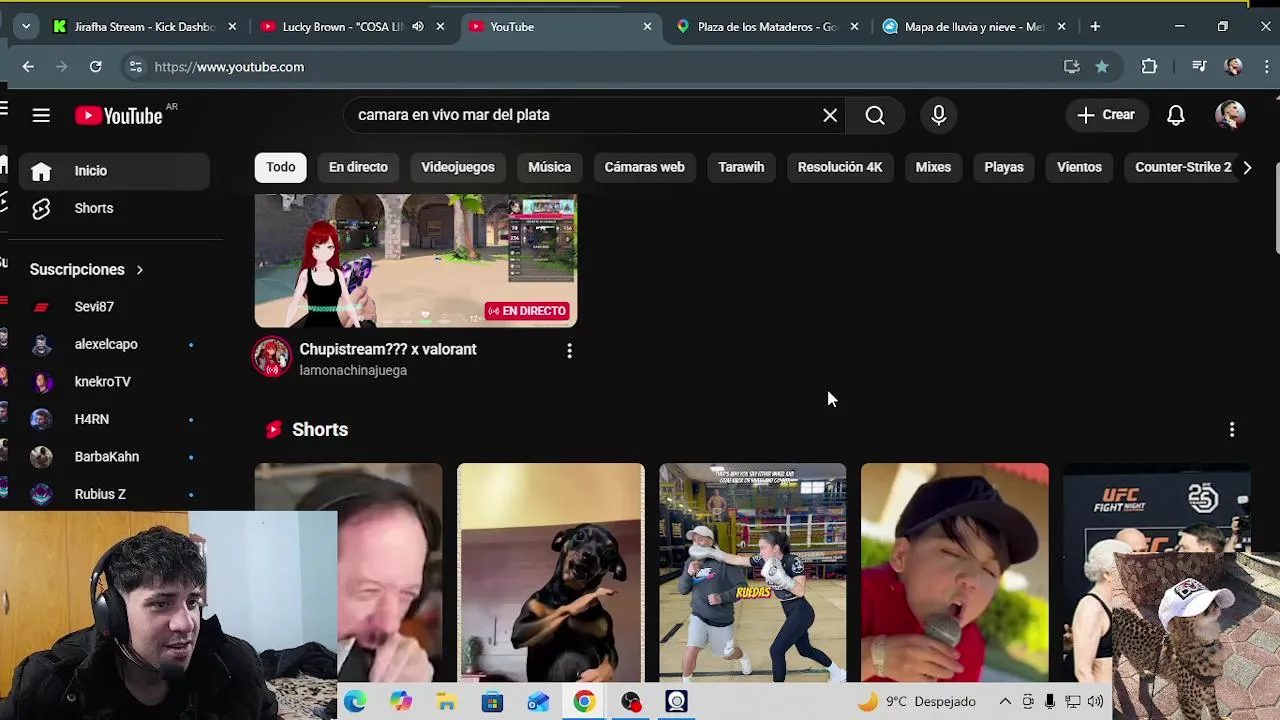Run search with the magnifier button
Viewport: 1280px width, 720px height.
[x=875, y=115]
